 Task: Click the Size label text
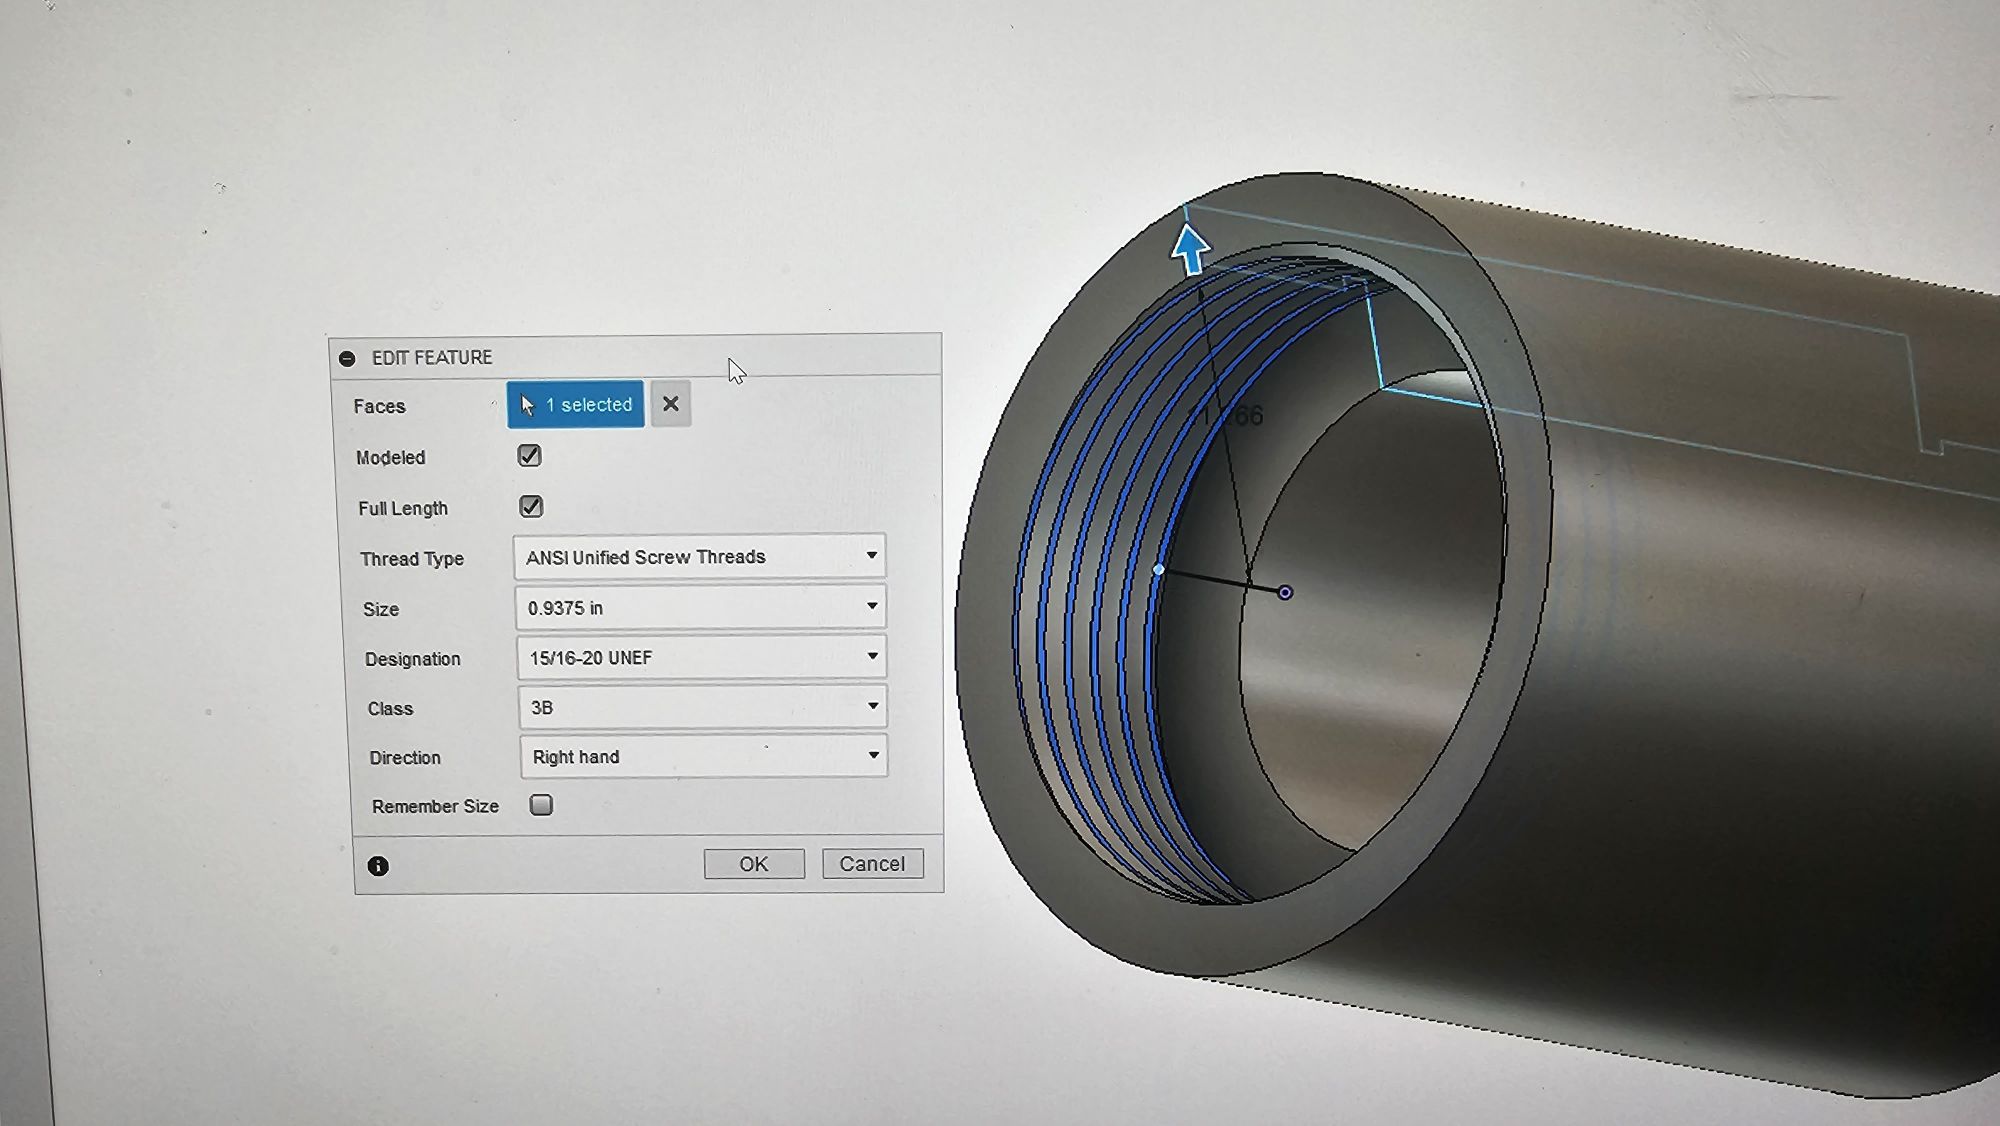(x=381, y=609)
